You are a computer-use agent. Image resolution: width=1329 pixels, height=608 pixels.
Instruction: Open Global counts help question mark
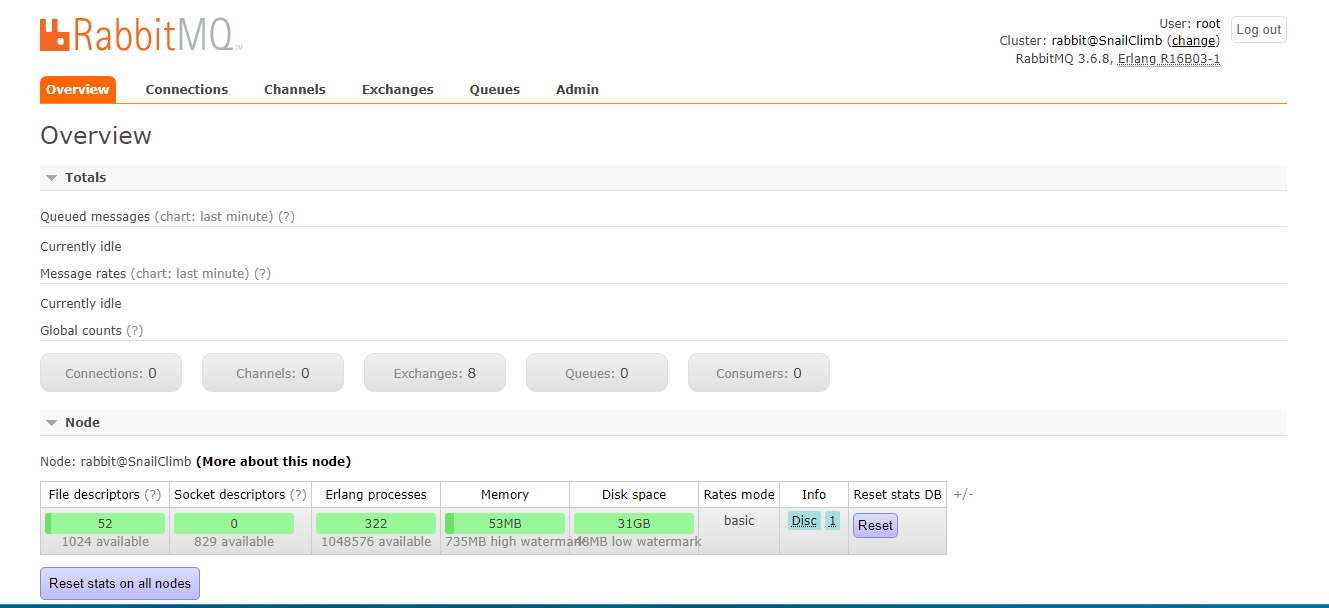pyautogui.click(x=135, y=331)
